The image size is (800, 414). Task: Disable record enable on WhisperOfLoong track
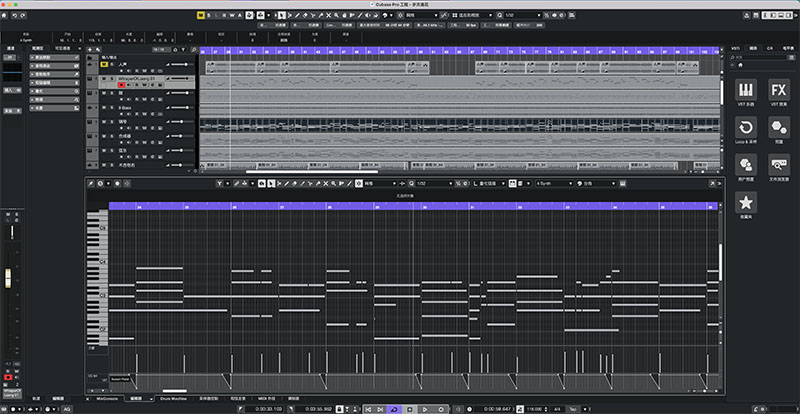click(121, 85)
